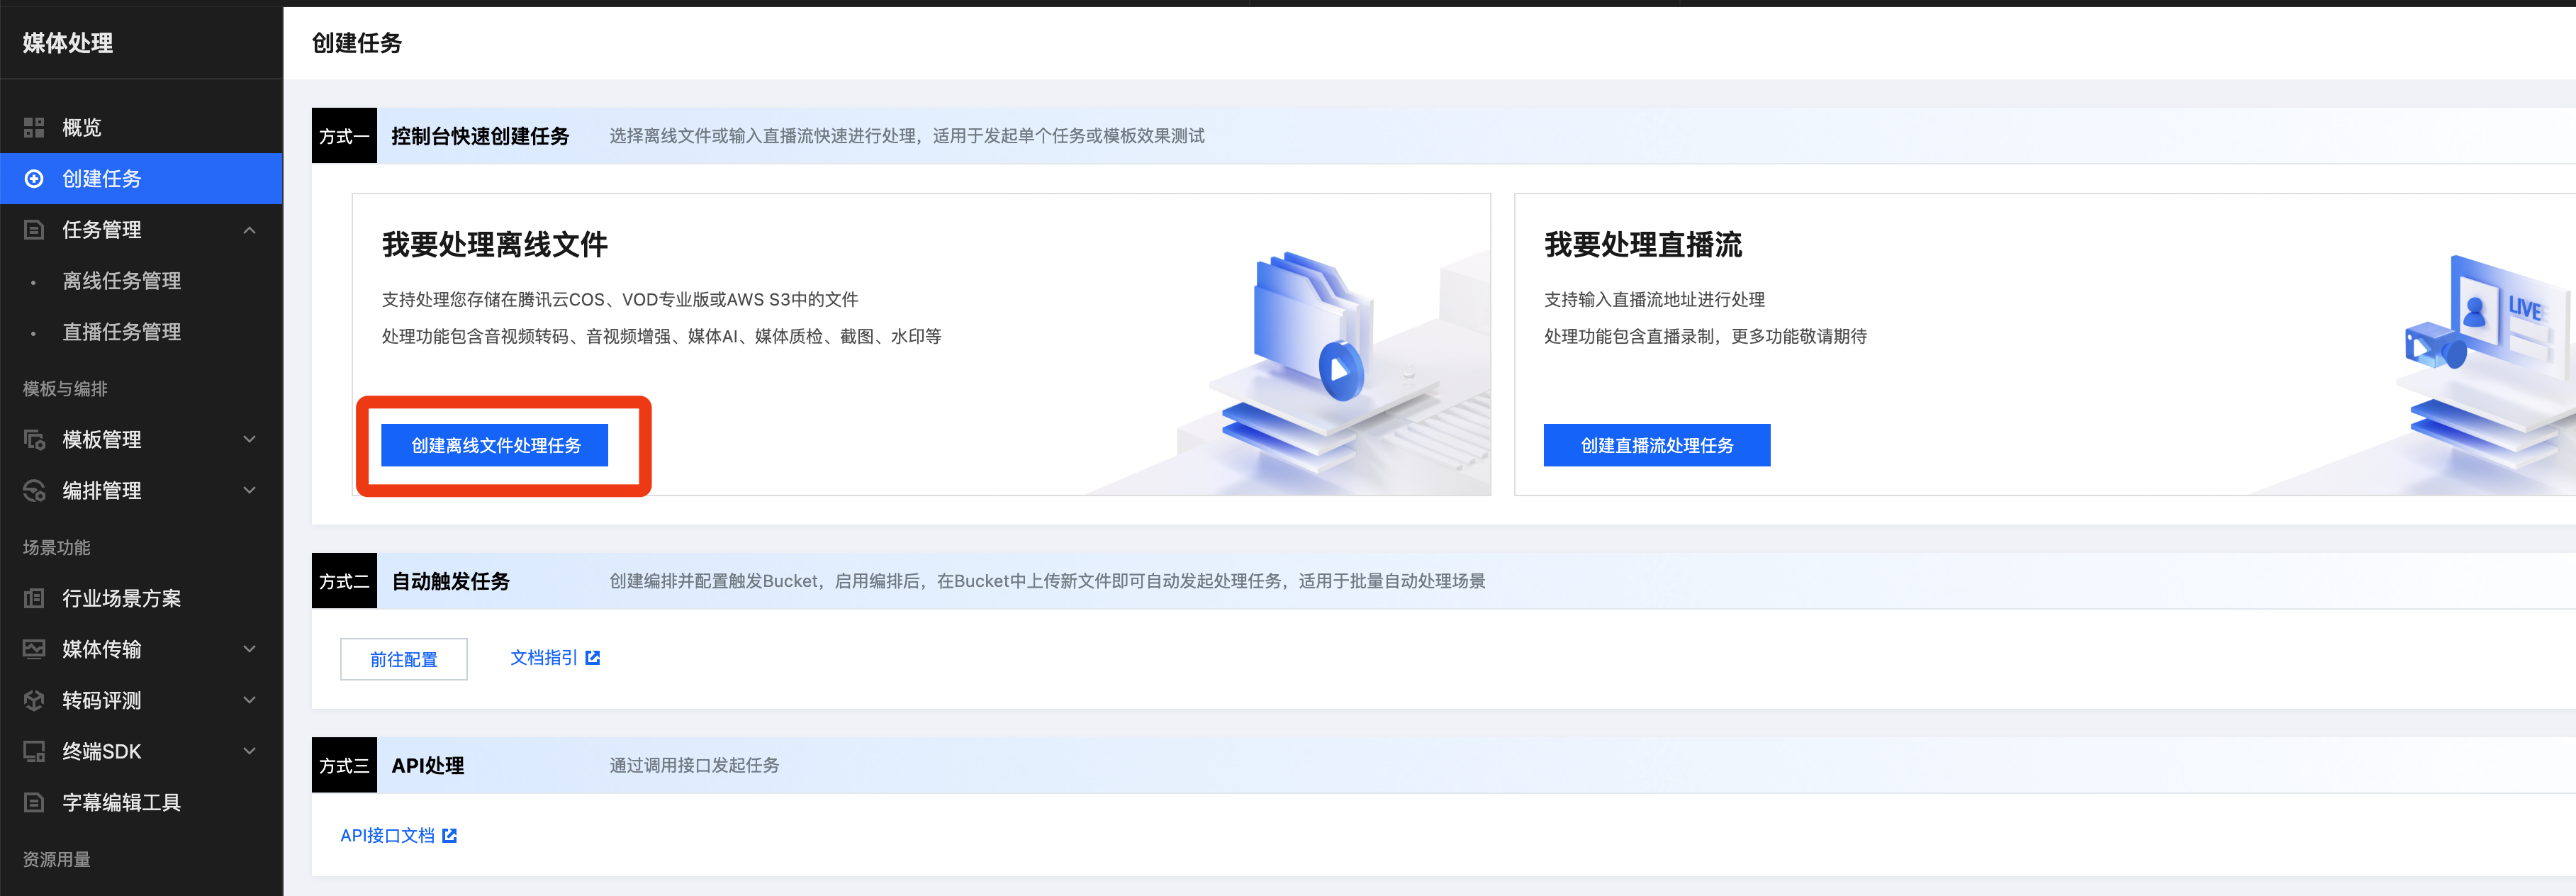Viewport: 2576px width, 896px height.
Task: Click the Media Transfer (媒体传输) icon
Action: (x=34, y=649)
